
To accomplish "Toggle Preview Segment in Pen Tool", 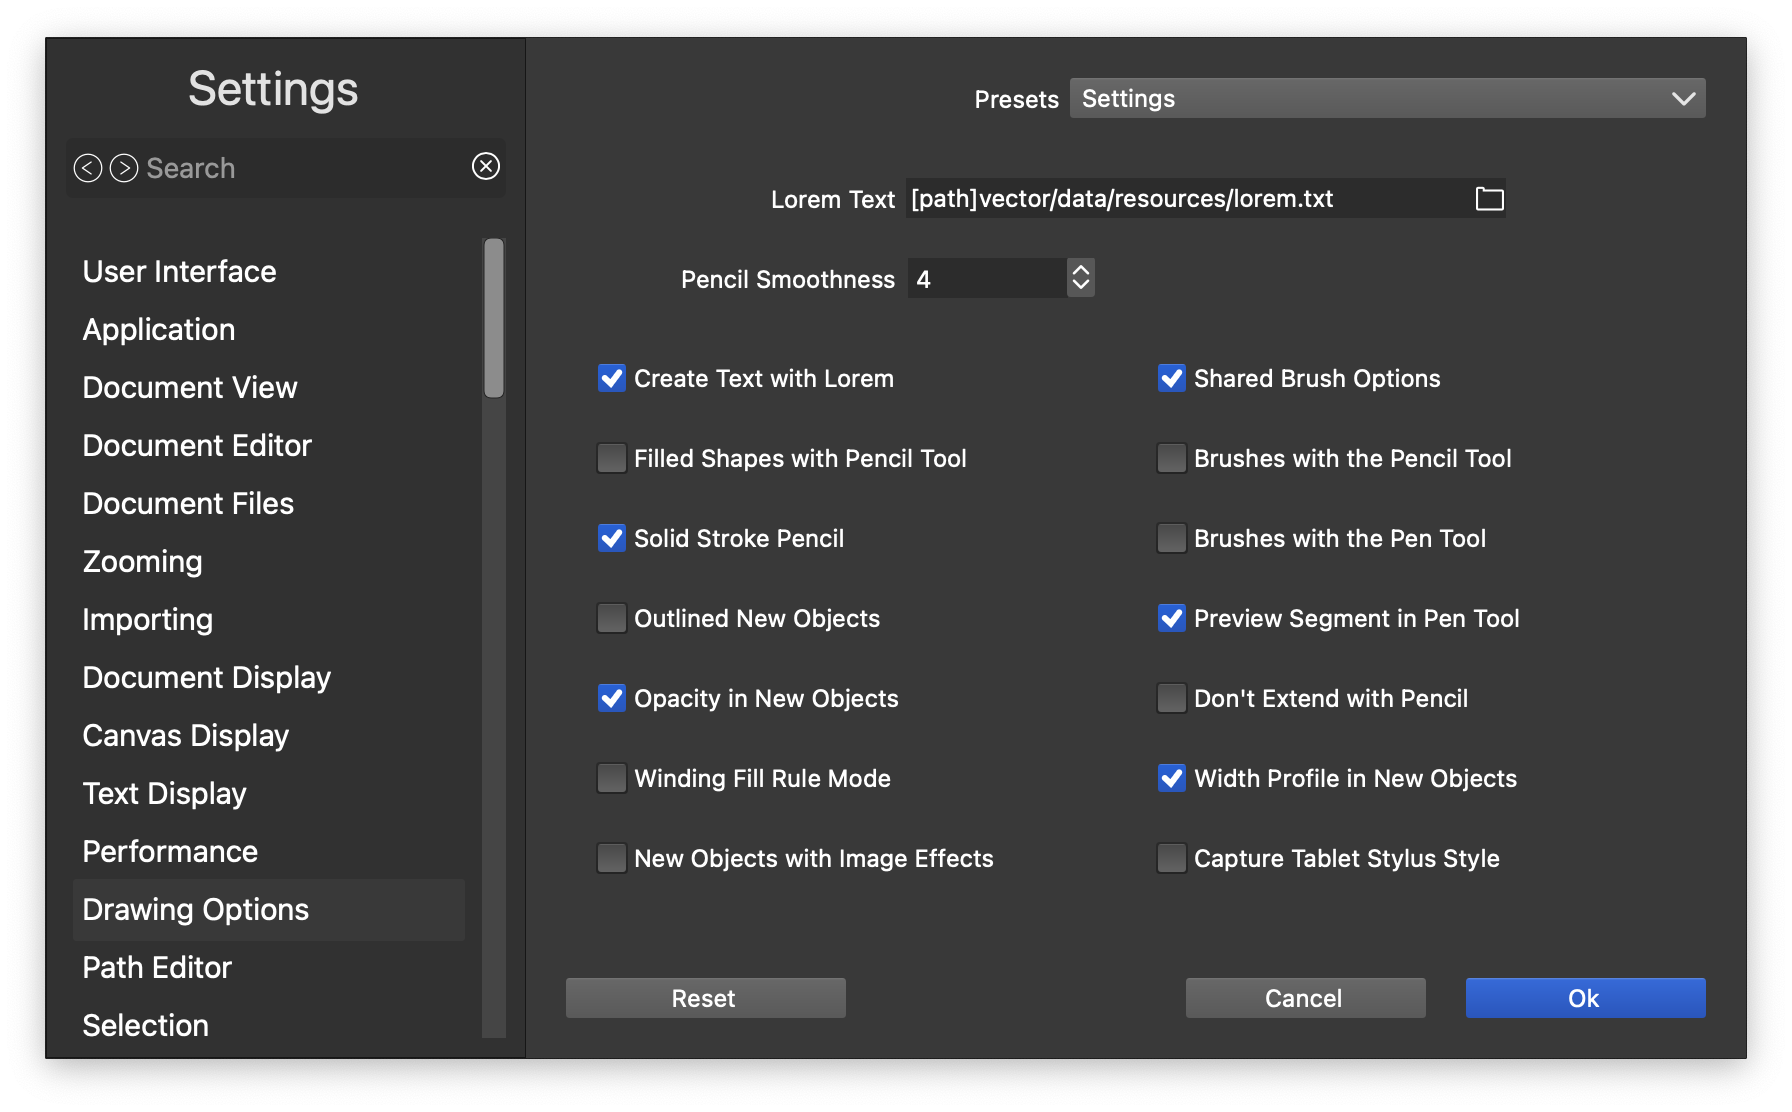I will [1171, 618].
